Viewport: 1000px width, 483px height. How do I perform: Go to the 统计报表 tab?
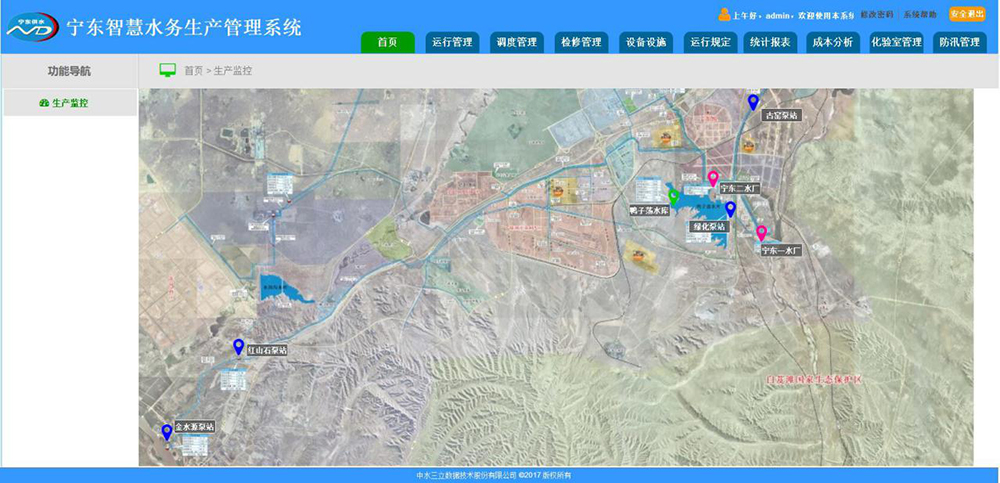pos(770,42)
